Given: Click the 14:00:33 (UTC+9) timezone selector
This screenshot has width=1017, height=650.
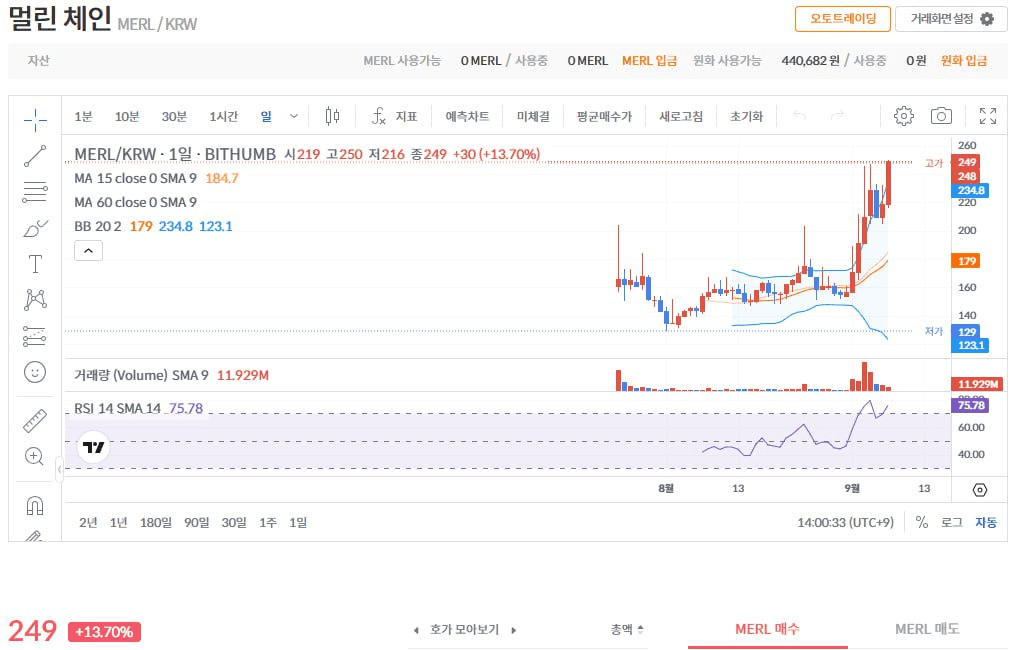Looking at the screenshot, I should pyautogui.click(x=846, y=522).
